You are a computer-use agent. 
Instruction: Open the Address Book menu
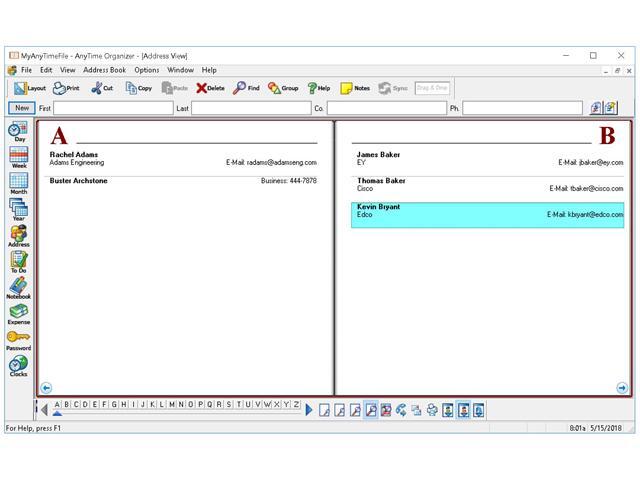click(104, 70)
